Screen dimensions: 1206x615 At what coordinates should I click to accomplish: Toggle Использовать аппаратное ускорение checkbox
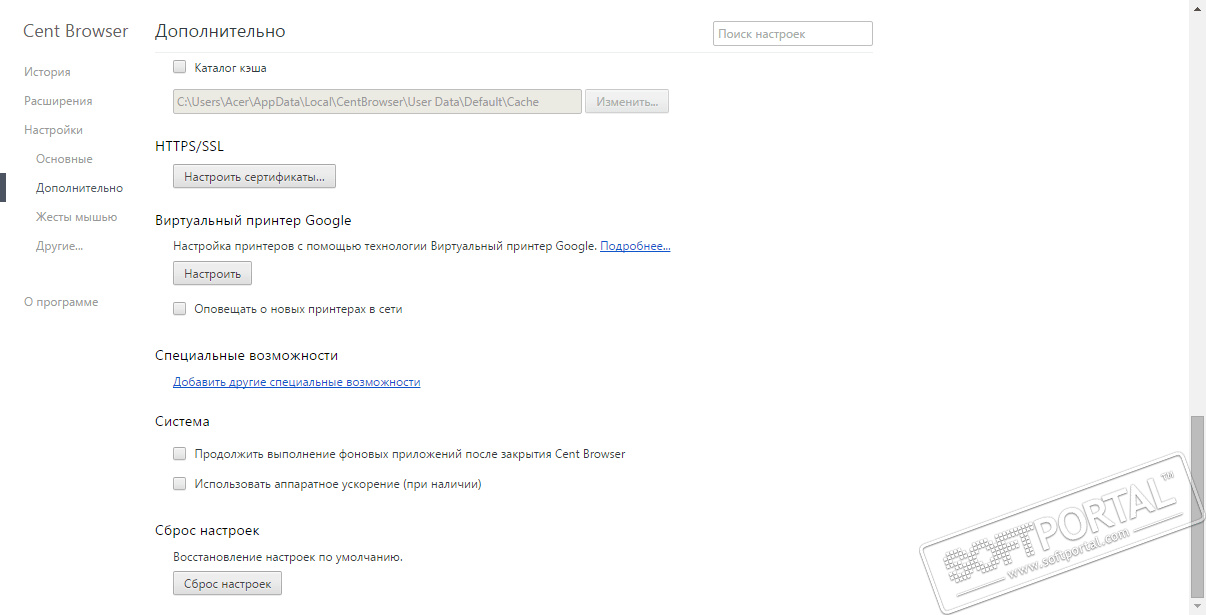pyautogui.click(x=180, y=484)
